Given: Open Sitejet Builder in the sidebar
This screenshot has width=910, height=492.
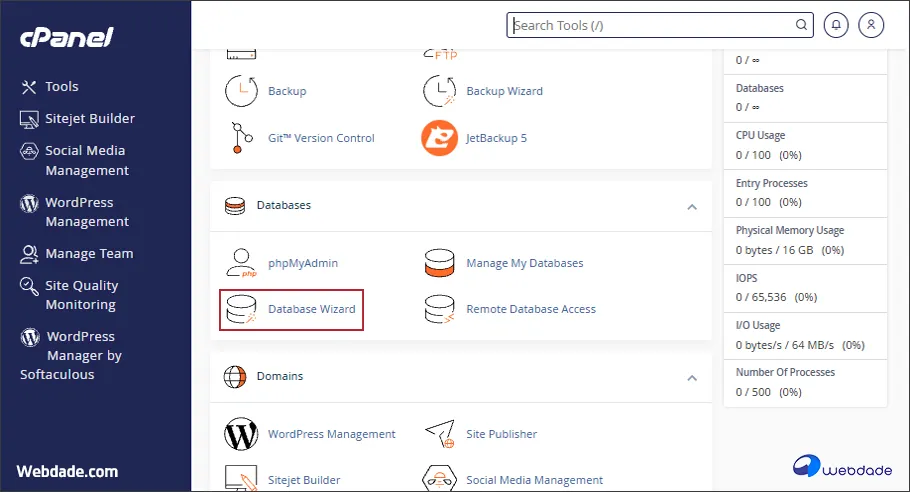Looking at the screenshot, I should pos(89,119).
